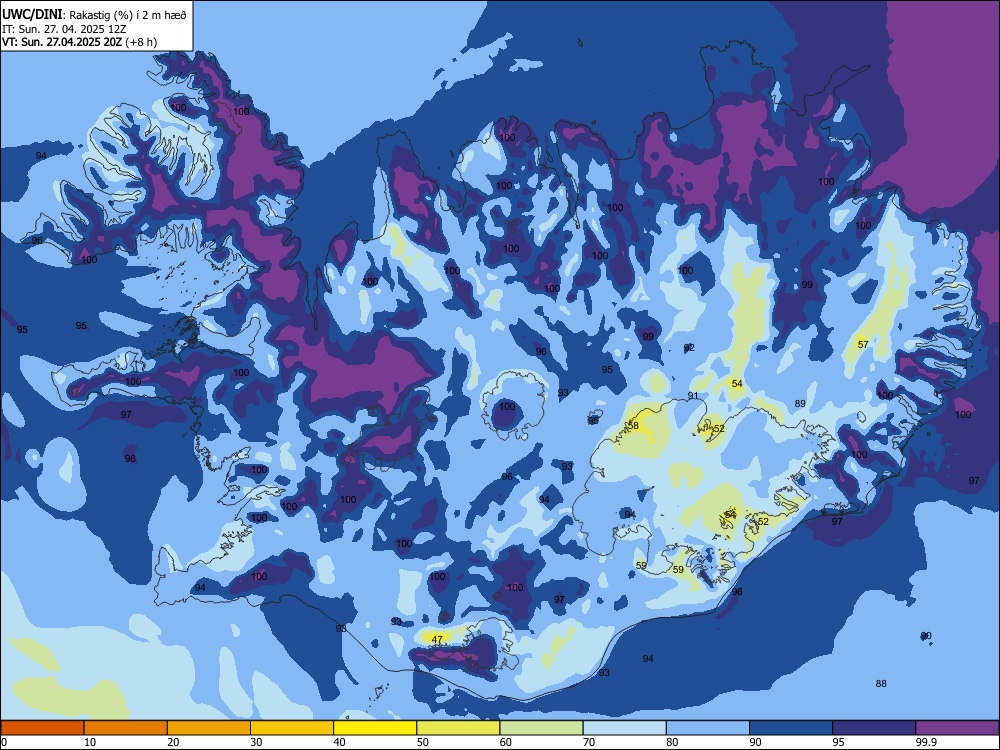The height and width of the screenshot is (750, 1000).
Task: Click the '40' legend scale label
Action: click(x=339, y=742)
